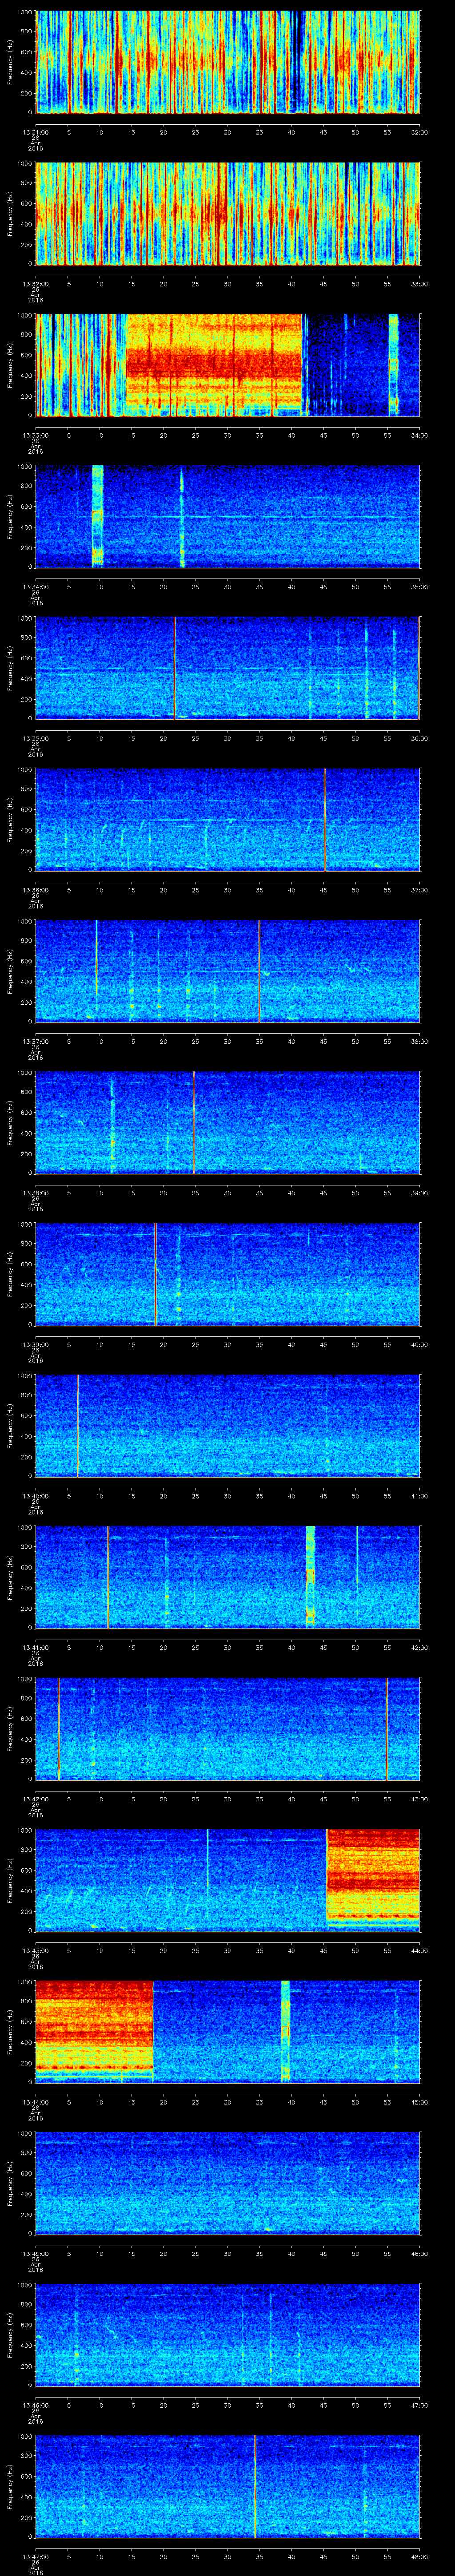The width and height of the screenshot is (455, 2576).
Task: Click the '13:37:00' start time label
Action: click(x=35, y=1041)
